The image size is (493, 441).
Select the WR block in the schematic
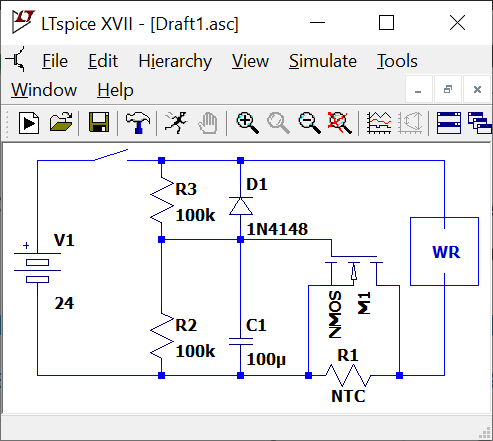444,251
